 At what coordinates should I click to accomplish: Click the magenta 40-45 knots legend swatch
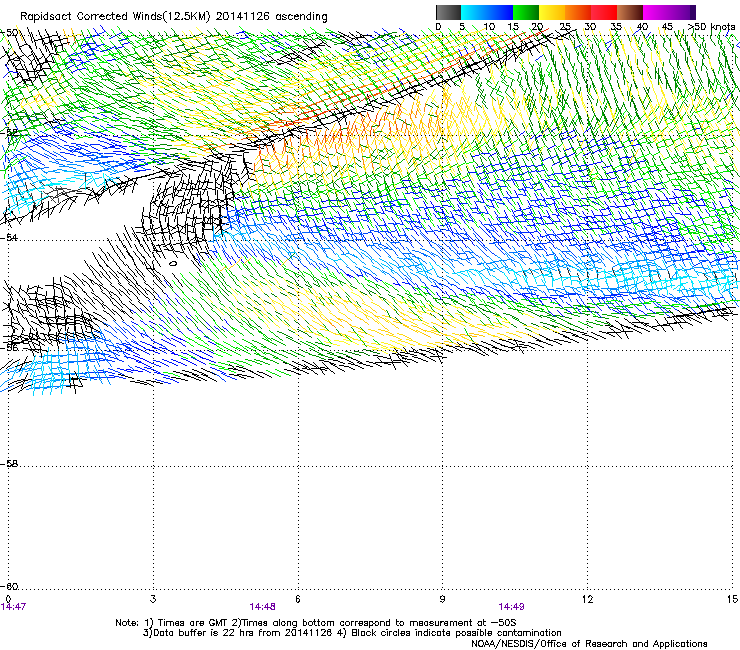point(656,12)
